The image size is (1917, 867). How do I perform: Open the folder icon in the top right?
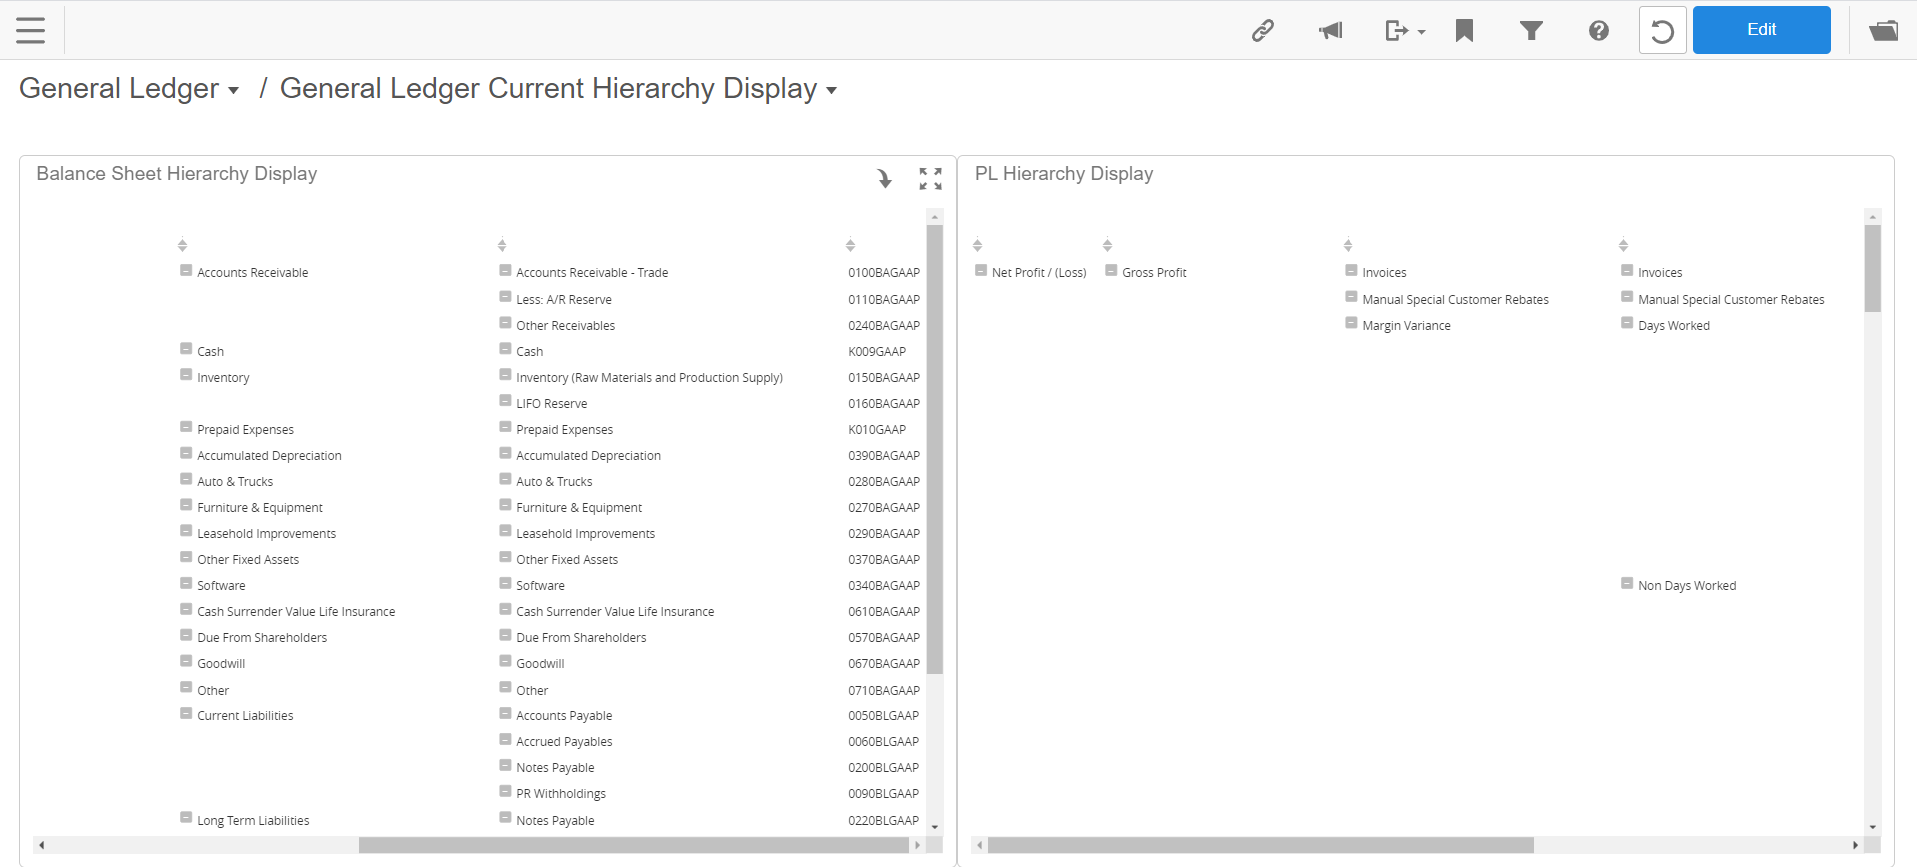point(1884,31)
